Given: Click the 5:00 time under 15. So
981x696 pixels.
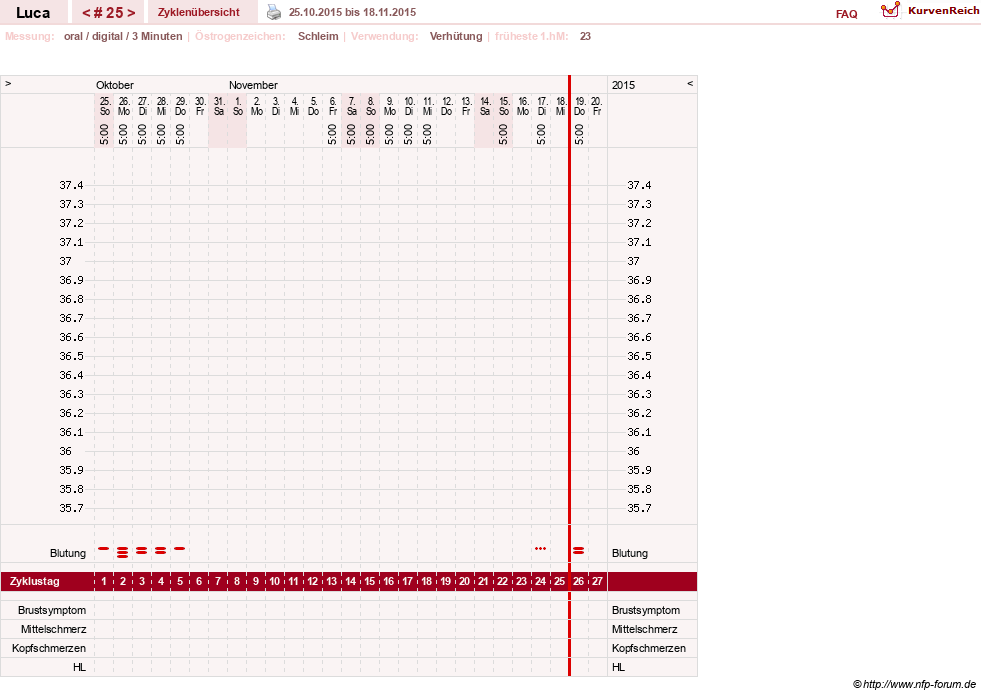Looking at the screenshot, I should [x=503, y=134].
